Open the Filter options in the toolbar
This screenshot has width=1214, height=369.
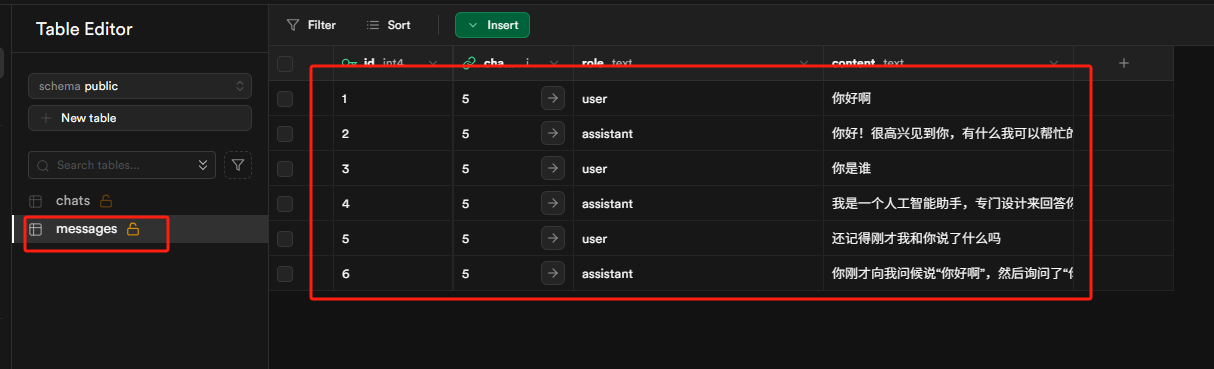pos(311,25)
